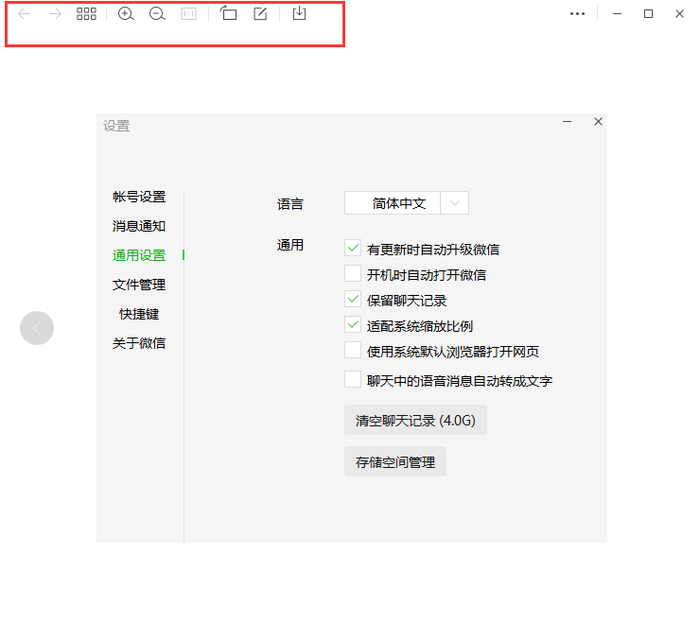Screen dimensions: 700x623
Task: Open 帐号设置 section
Action: click(x=139, y=197)
